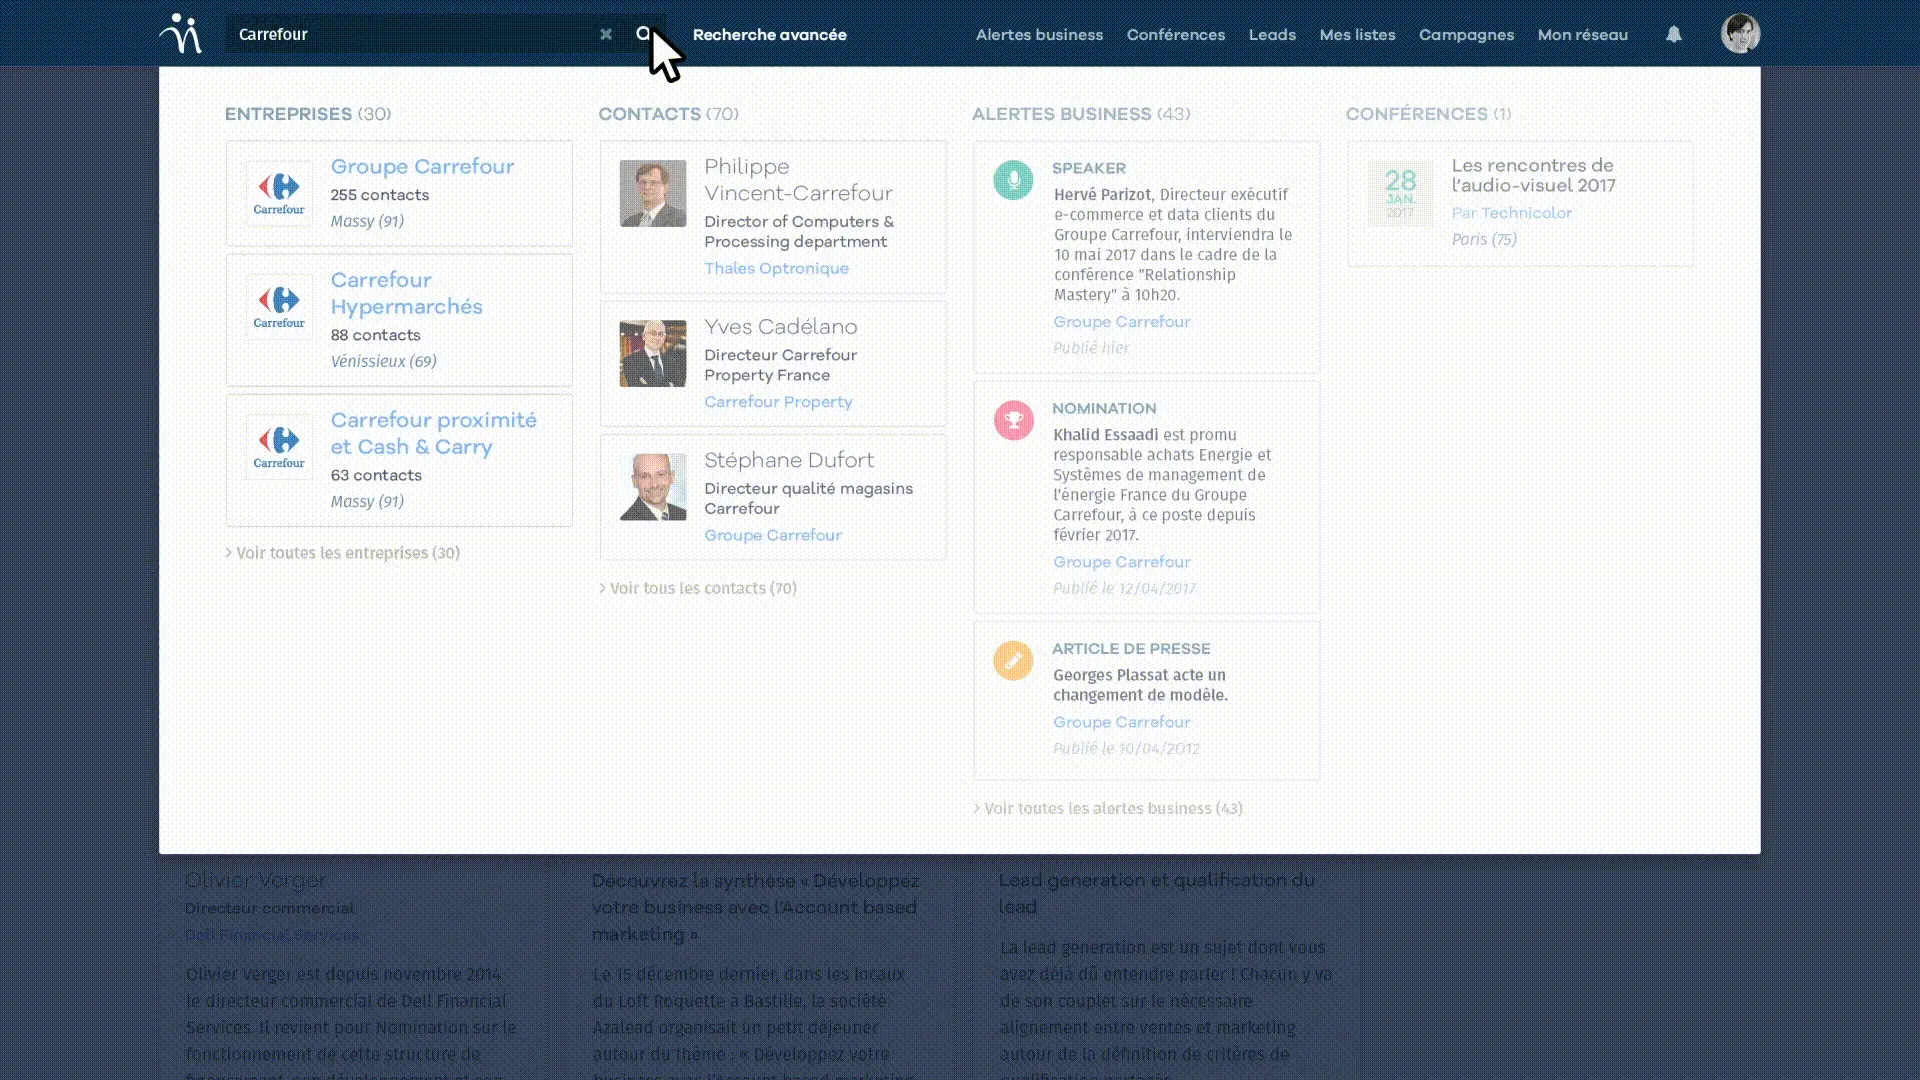Click the Article de presse pencil icon
The width and height of the screenshot is (1920, 1080).
1013,660
